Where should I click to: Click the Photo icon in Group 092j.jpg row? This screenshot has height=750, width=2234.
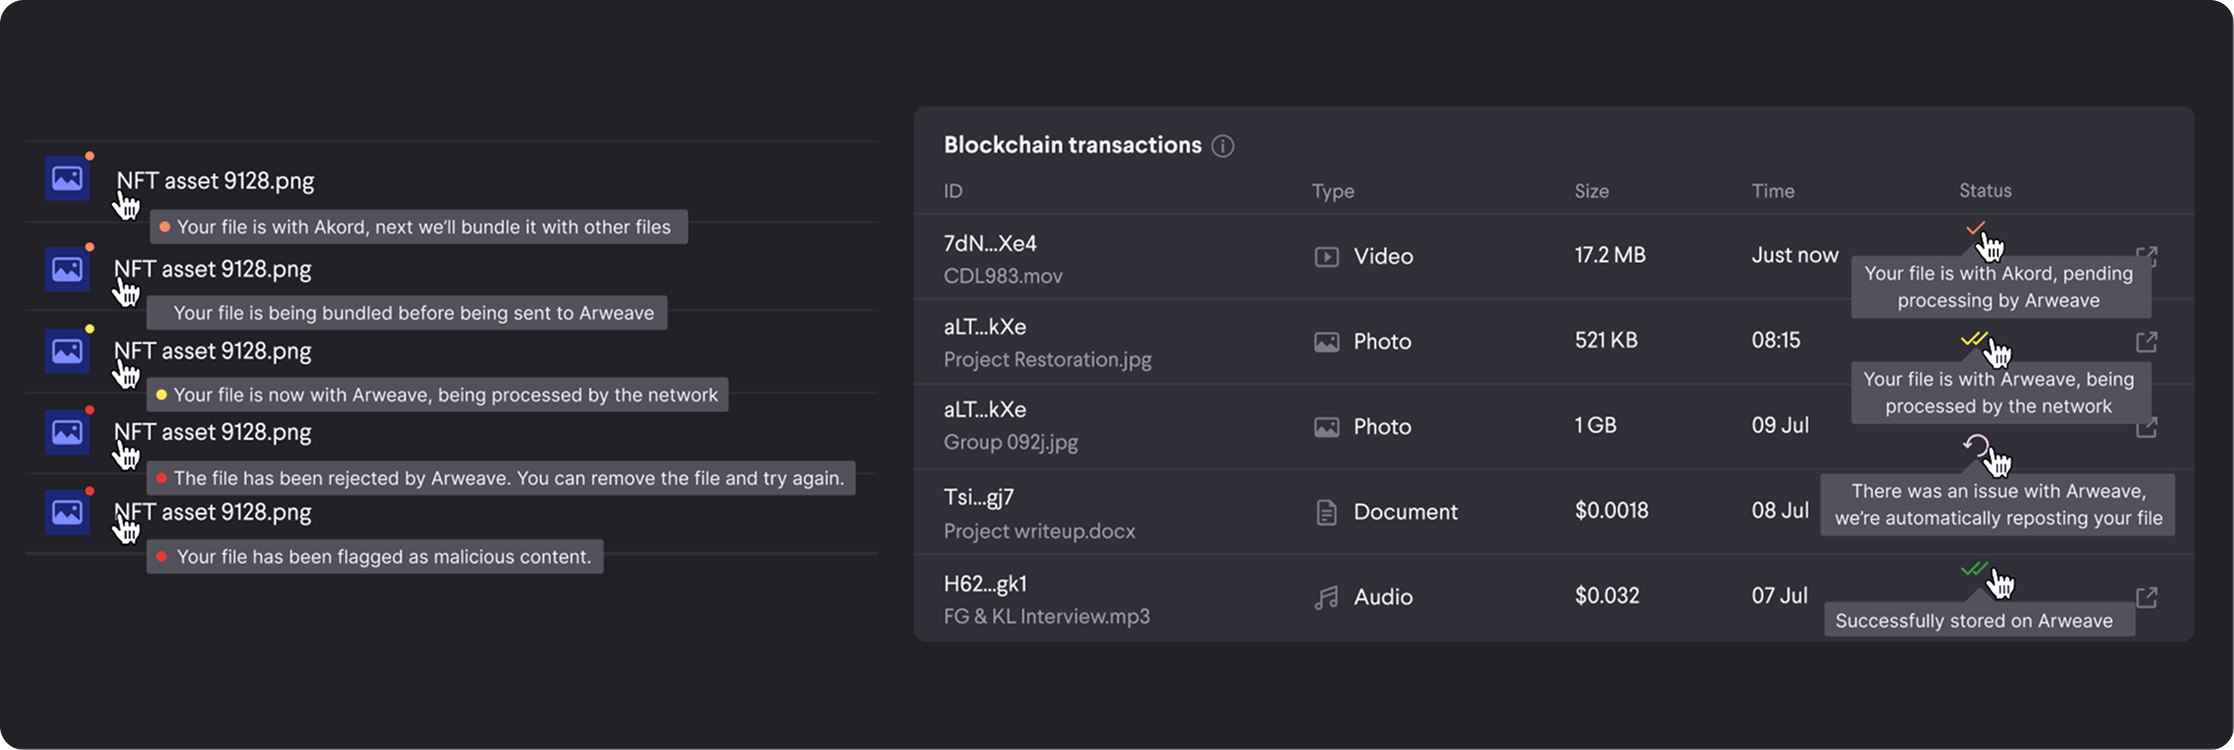(x=1326, y=427)
